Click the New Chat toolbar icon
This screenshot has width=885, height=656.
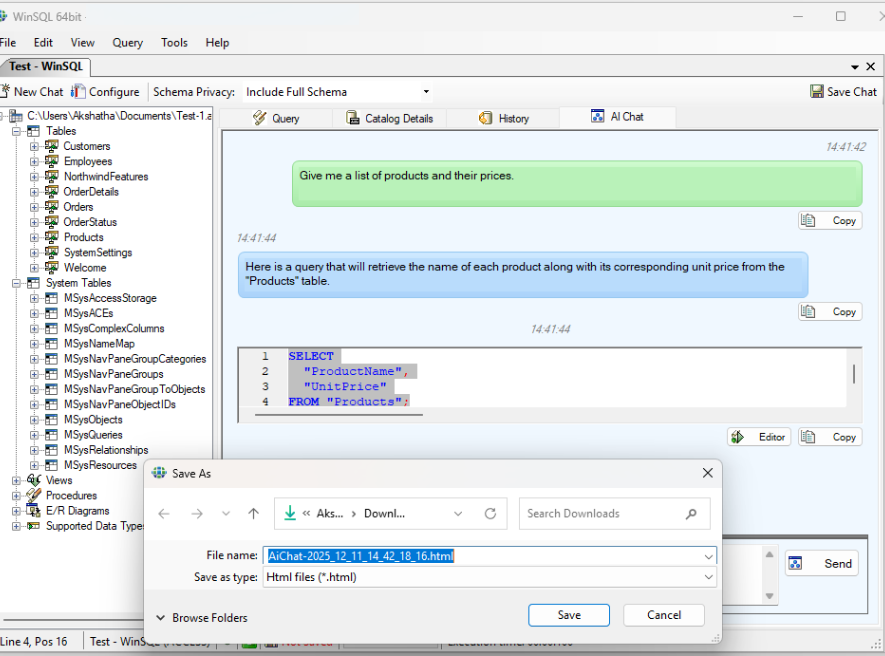pyautogui.click(x=6, y=92)
